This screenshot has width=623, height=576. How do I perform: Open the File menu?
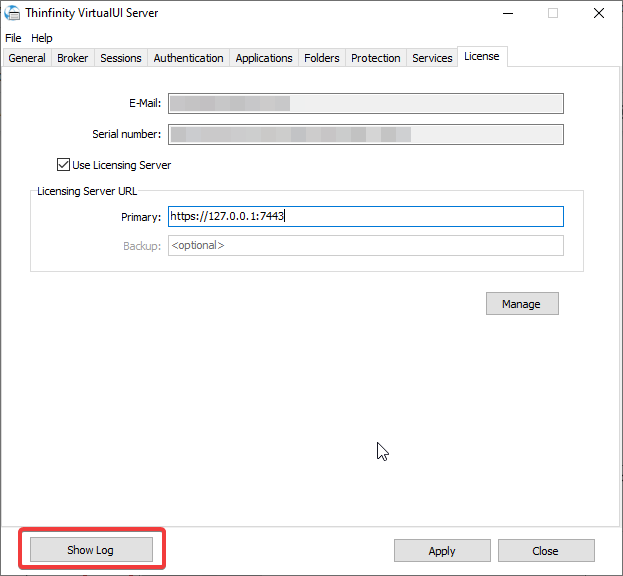pos(13,38)
